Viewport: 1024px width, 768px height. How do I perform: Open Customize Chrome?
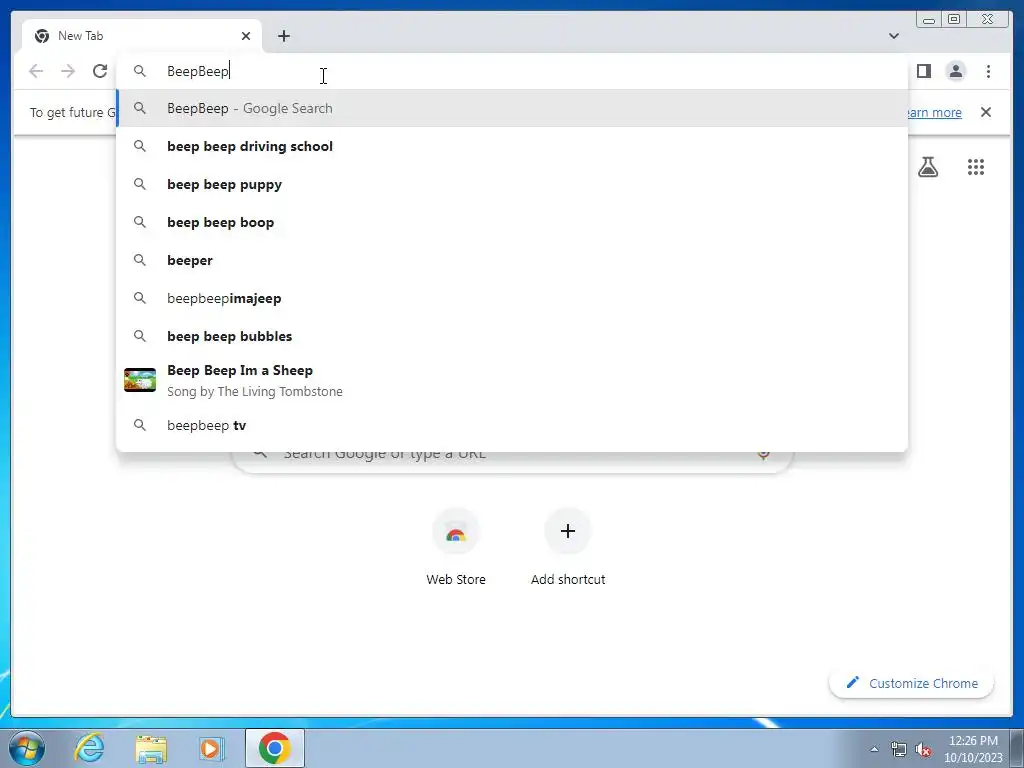pos(912,683)
